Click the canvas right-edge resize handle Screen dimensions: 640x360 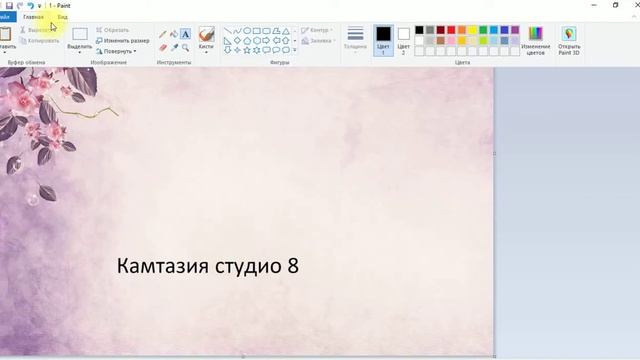[494, 153]
